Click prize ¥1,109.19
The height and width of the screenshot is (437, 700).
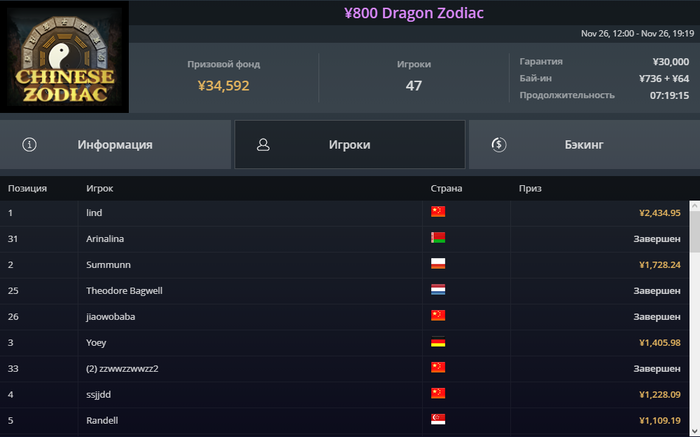point(659,420)
